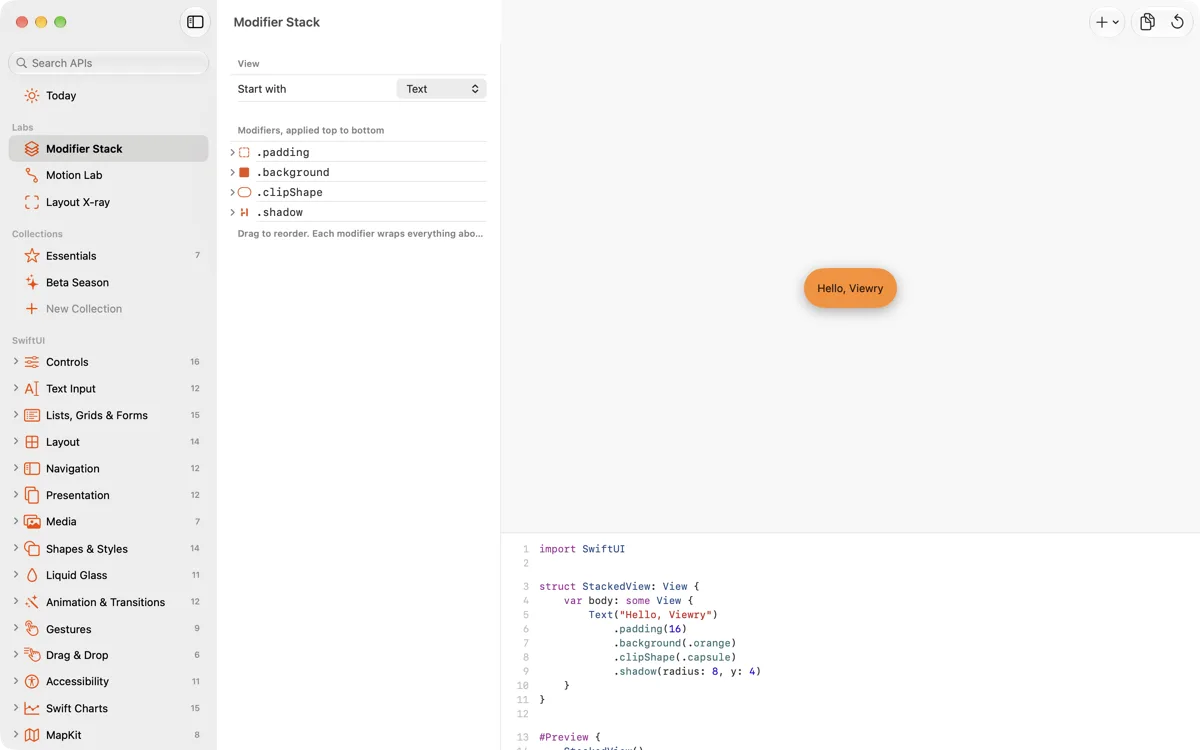Create a New Collection

109,309
